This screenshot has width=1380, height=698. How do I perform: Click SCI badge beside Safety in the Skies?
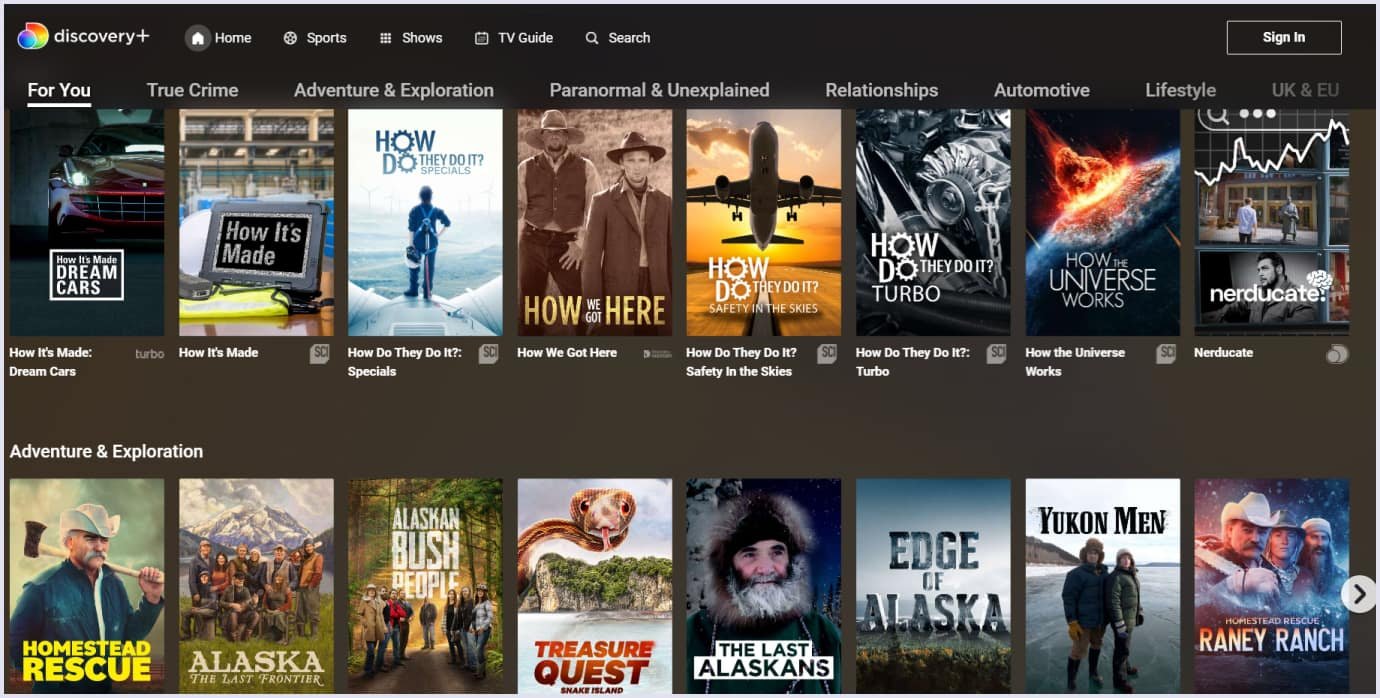[827, 354]
